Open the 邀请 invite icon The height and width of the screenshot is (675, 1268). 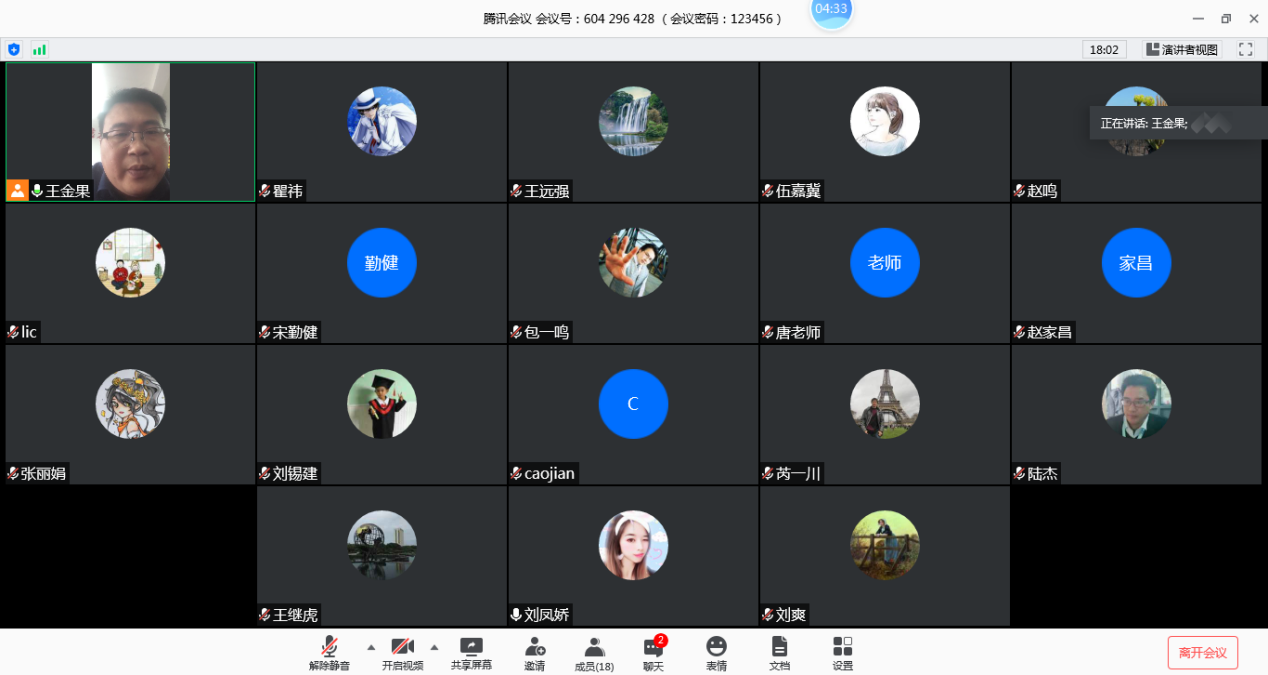pyautogui.click(x=535, y=652)
